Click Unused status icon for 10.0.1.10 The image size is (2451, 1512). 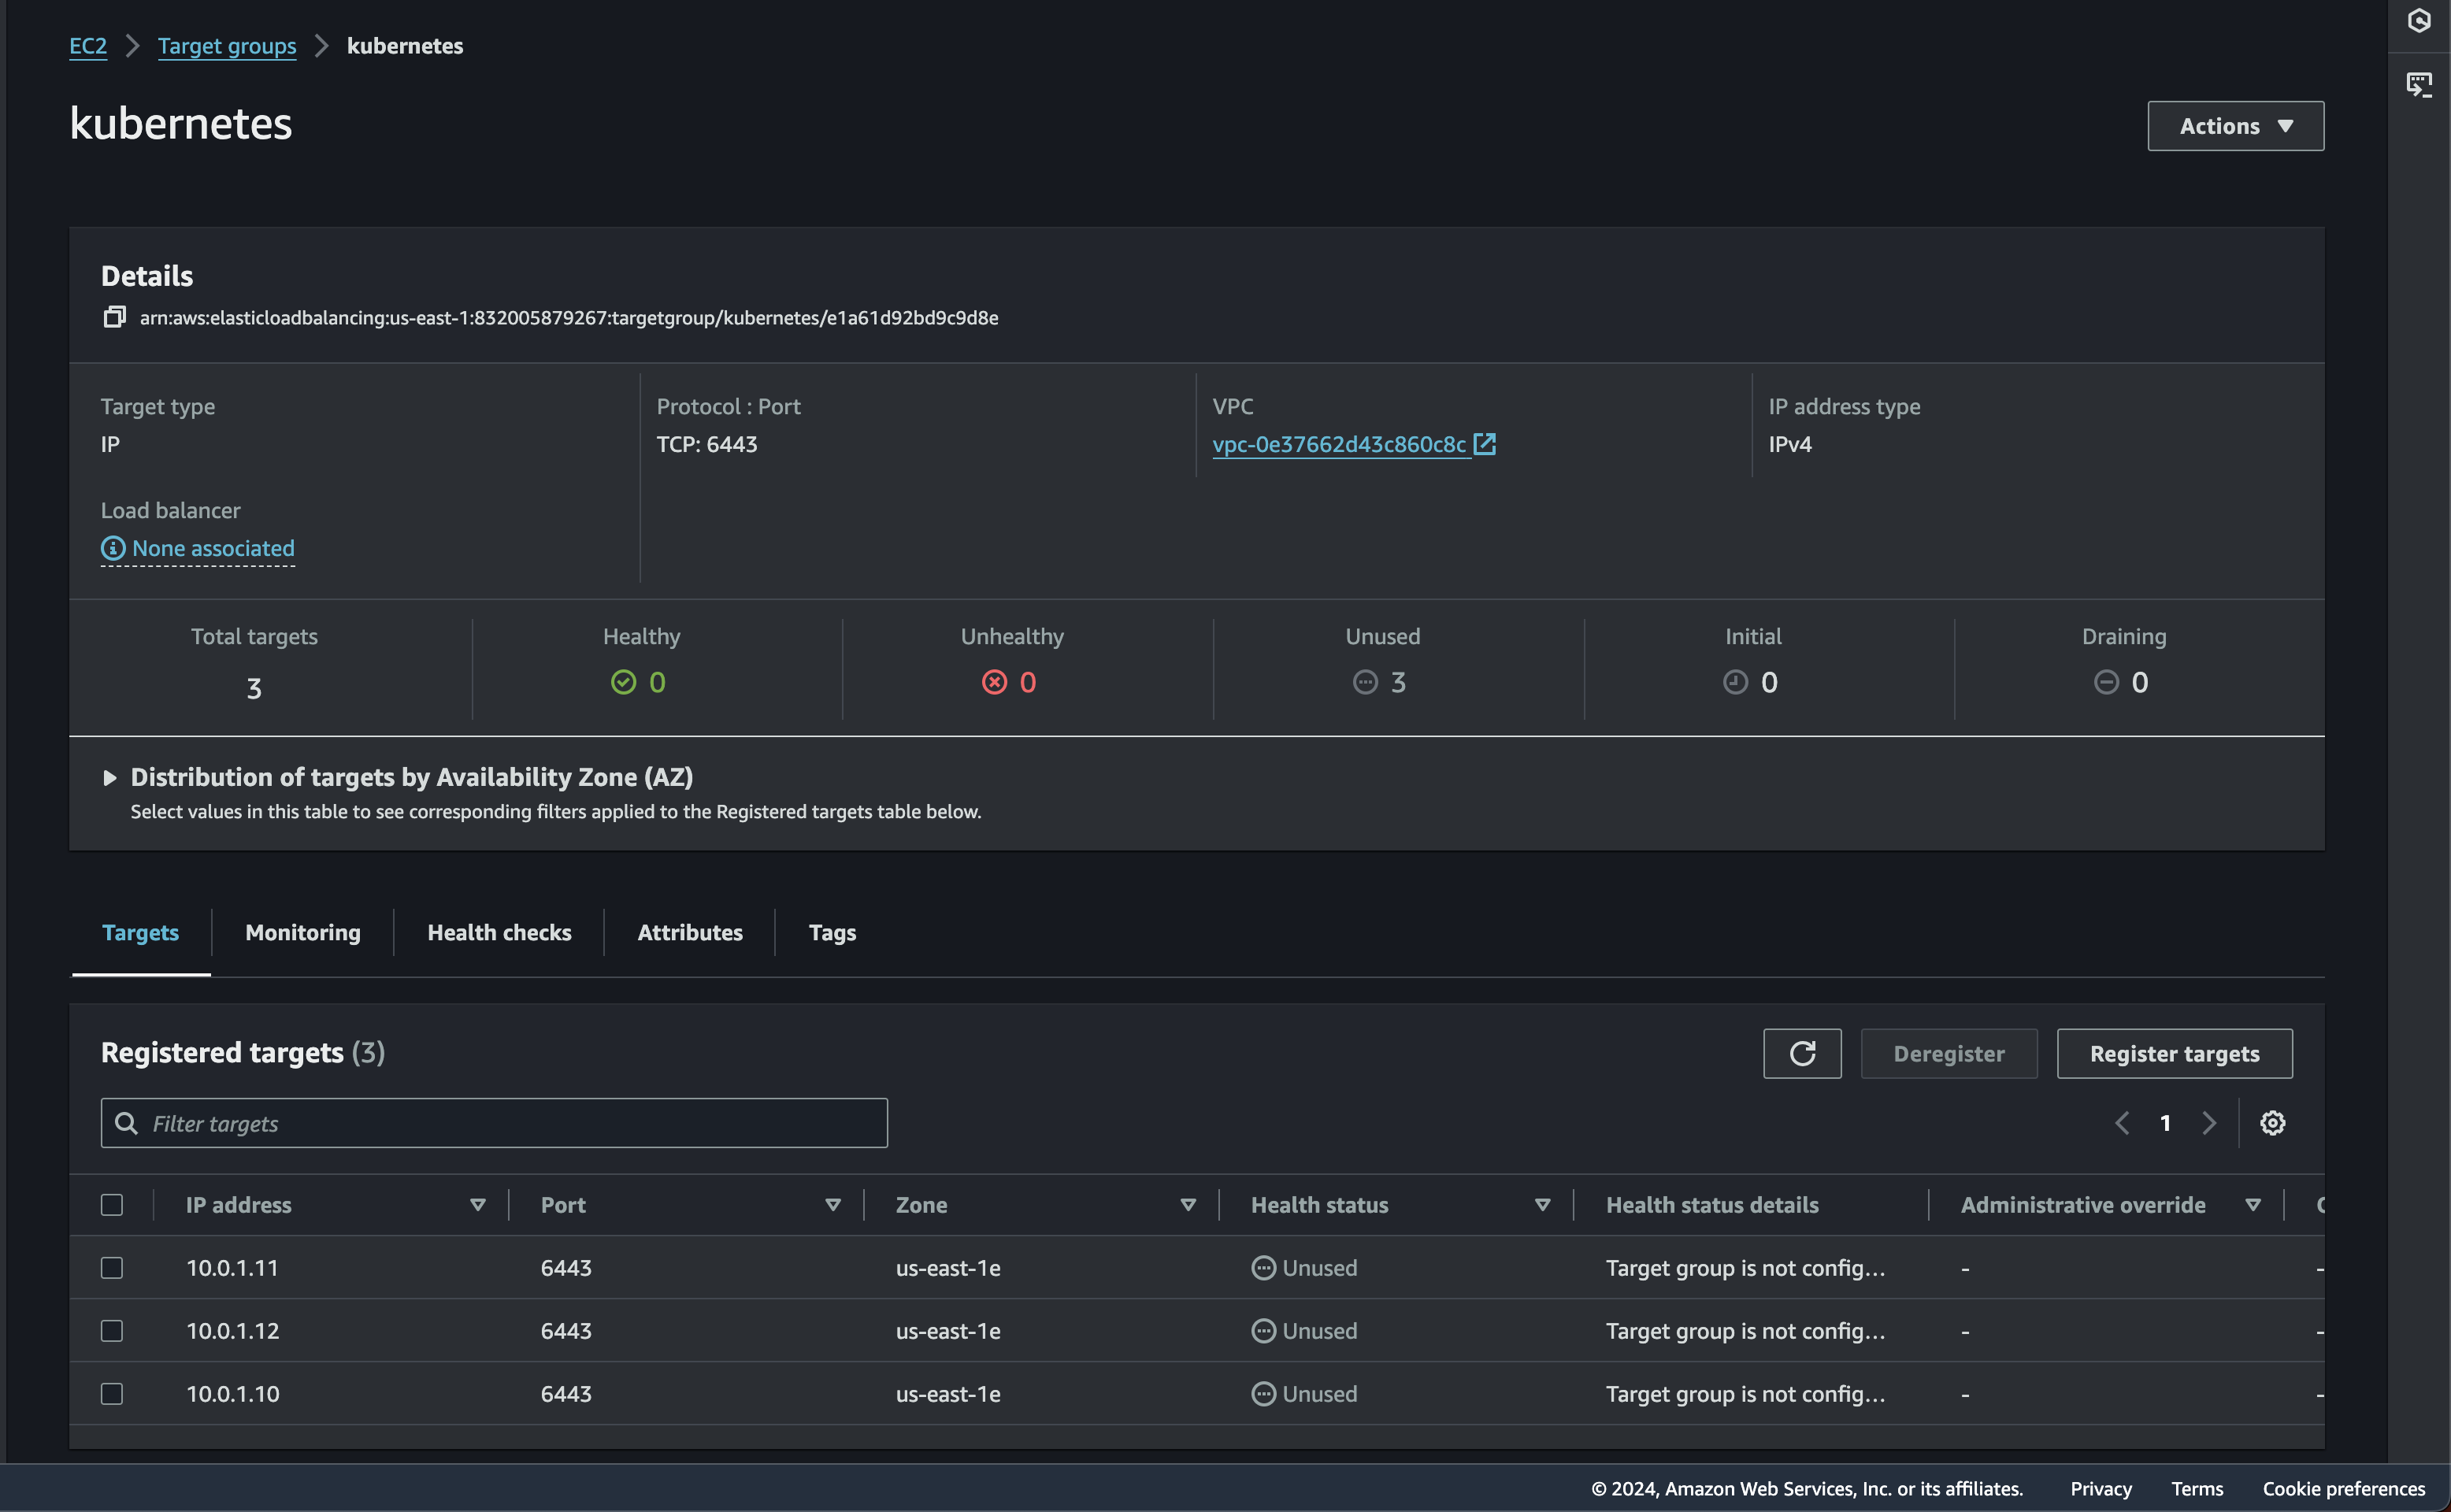1264,1394
